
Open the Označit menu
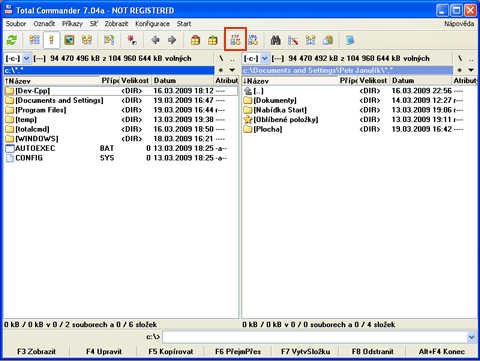(x=44, y=24)
